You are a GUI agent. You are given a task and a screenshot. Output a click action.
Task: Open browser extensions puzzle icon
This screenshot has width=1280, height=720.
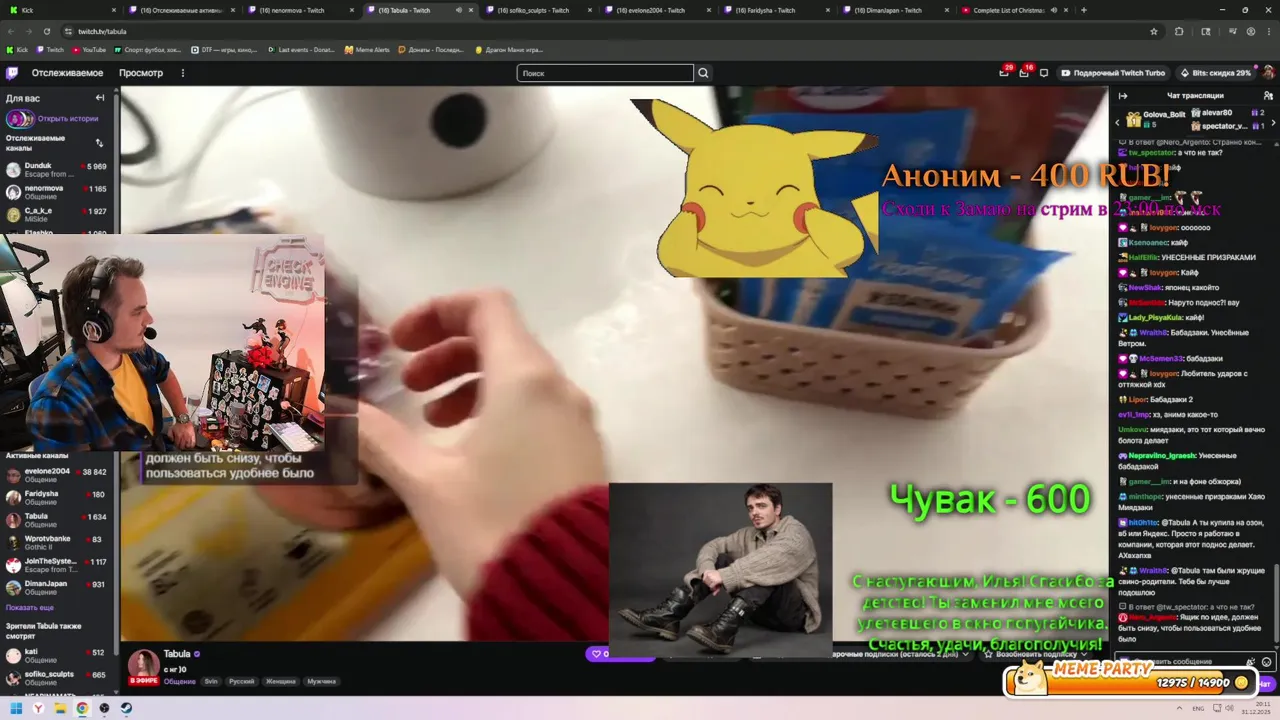1179,31
